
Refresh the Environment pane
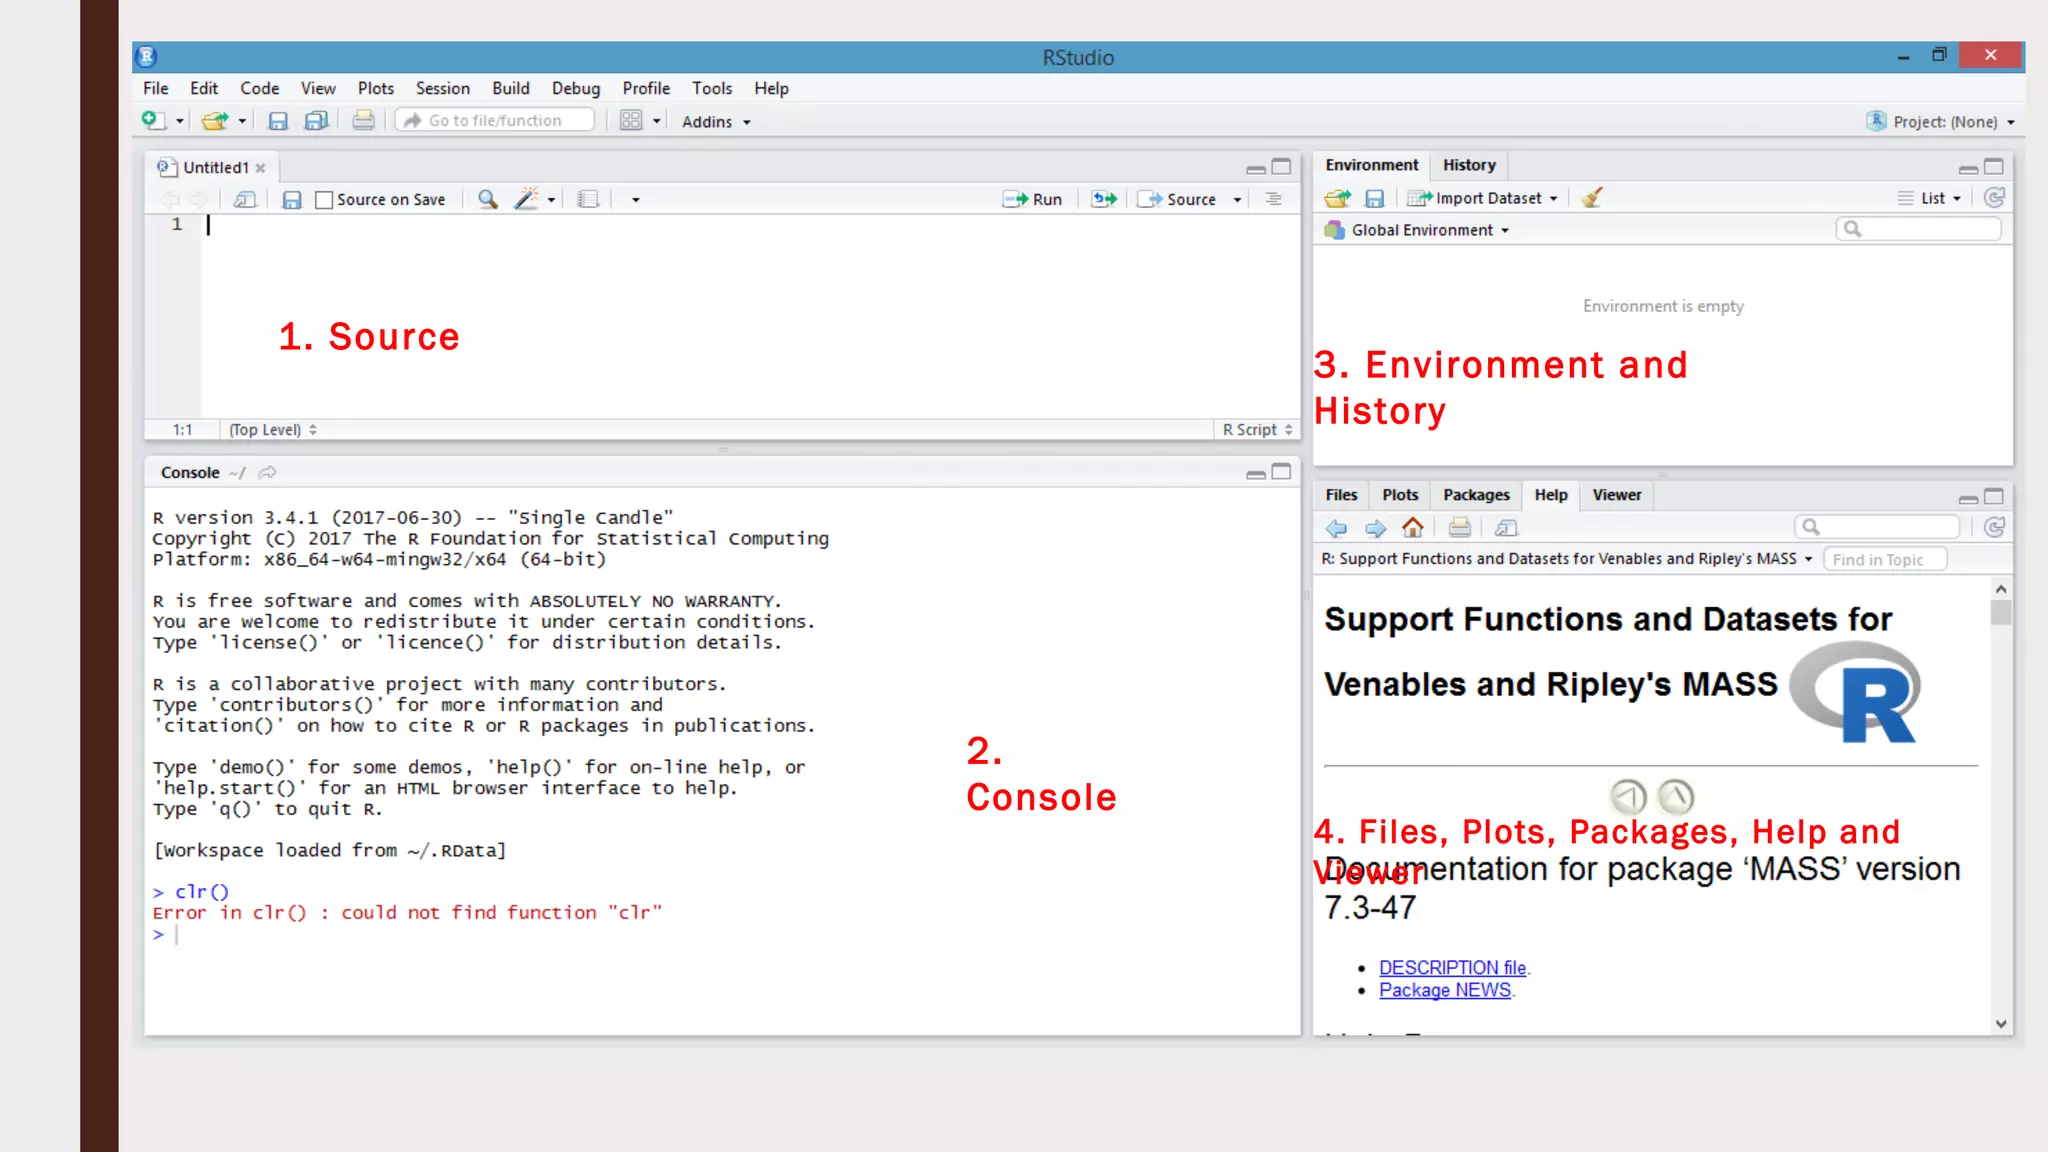[x=1994, y=197]
